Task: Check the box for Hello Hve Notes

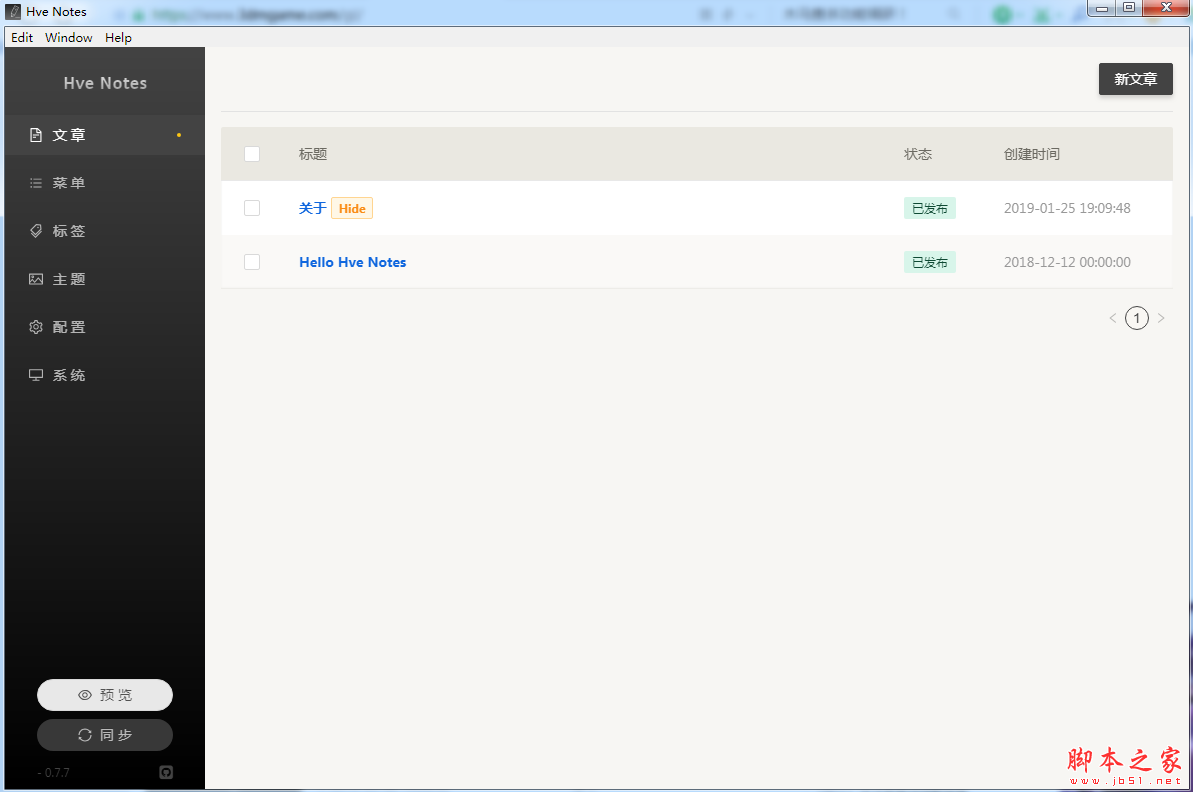Action: point(252,262)
